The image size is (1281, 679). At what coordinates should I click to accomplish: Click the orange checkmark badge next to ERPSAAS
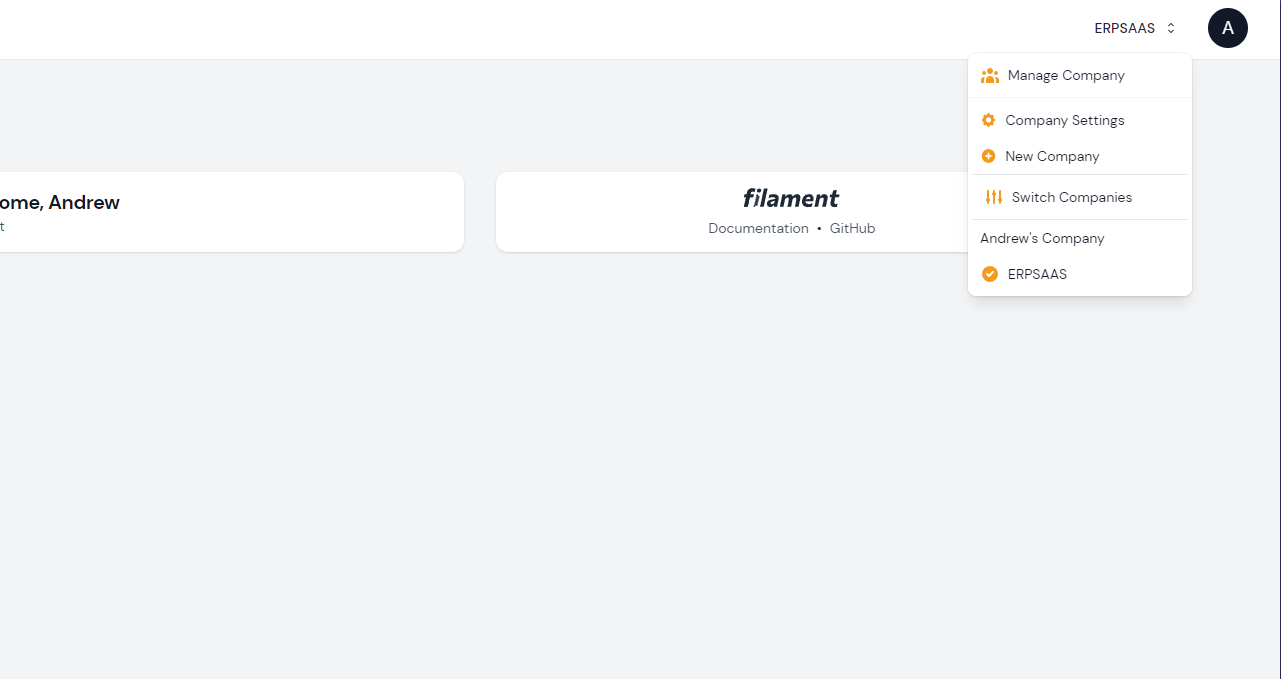[990, 274]
